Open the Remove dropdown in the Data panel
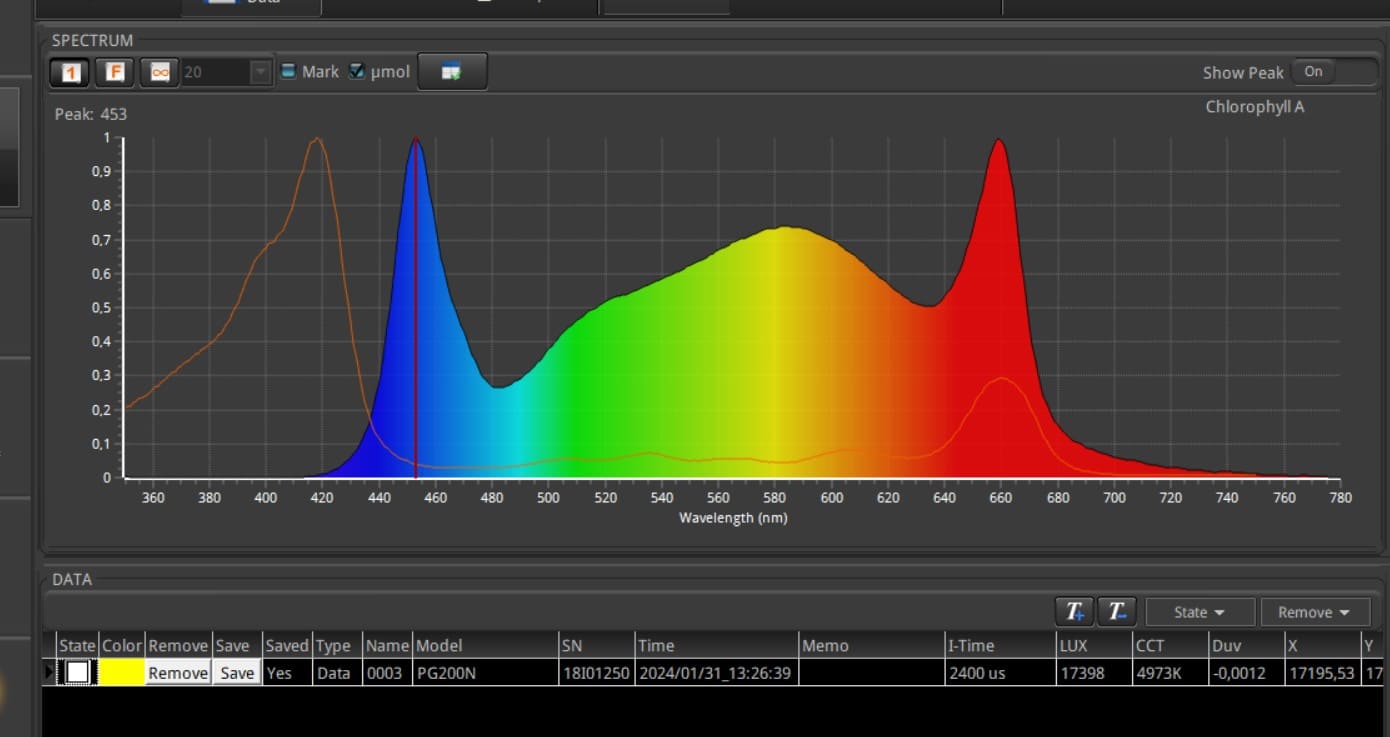The width and height of the screenshot is (1390, 737). coord(1313,612)
